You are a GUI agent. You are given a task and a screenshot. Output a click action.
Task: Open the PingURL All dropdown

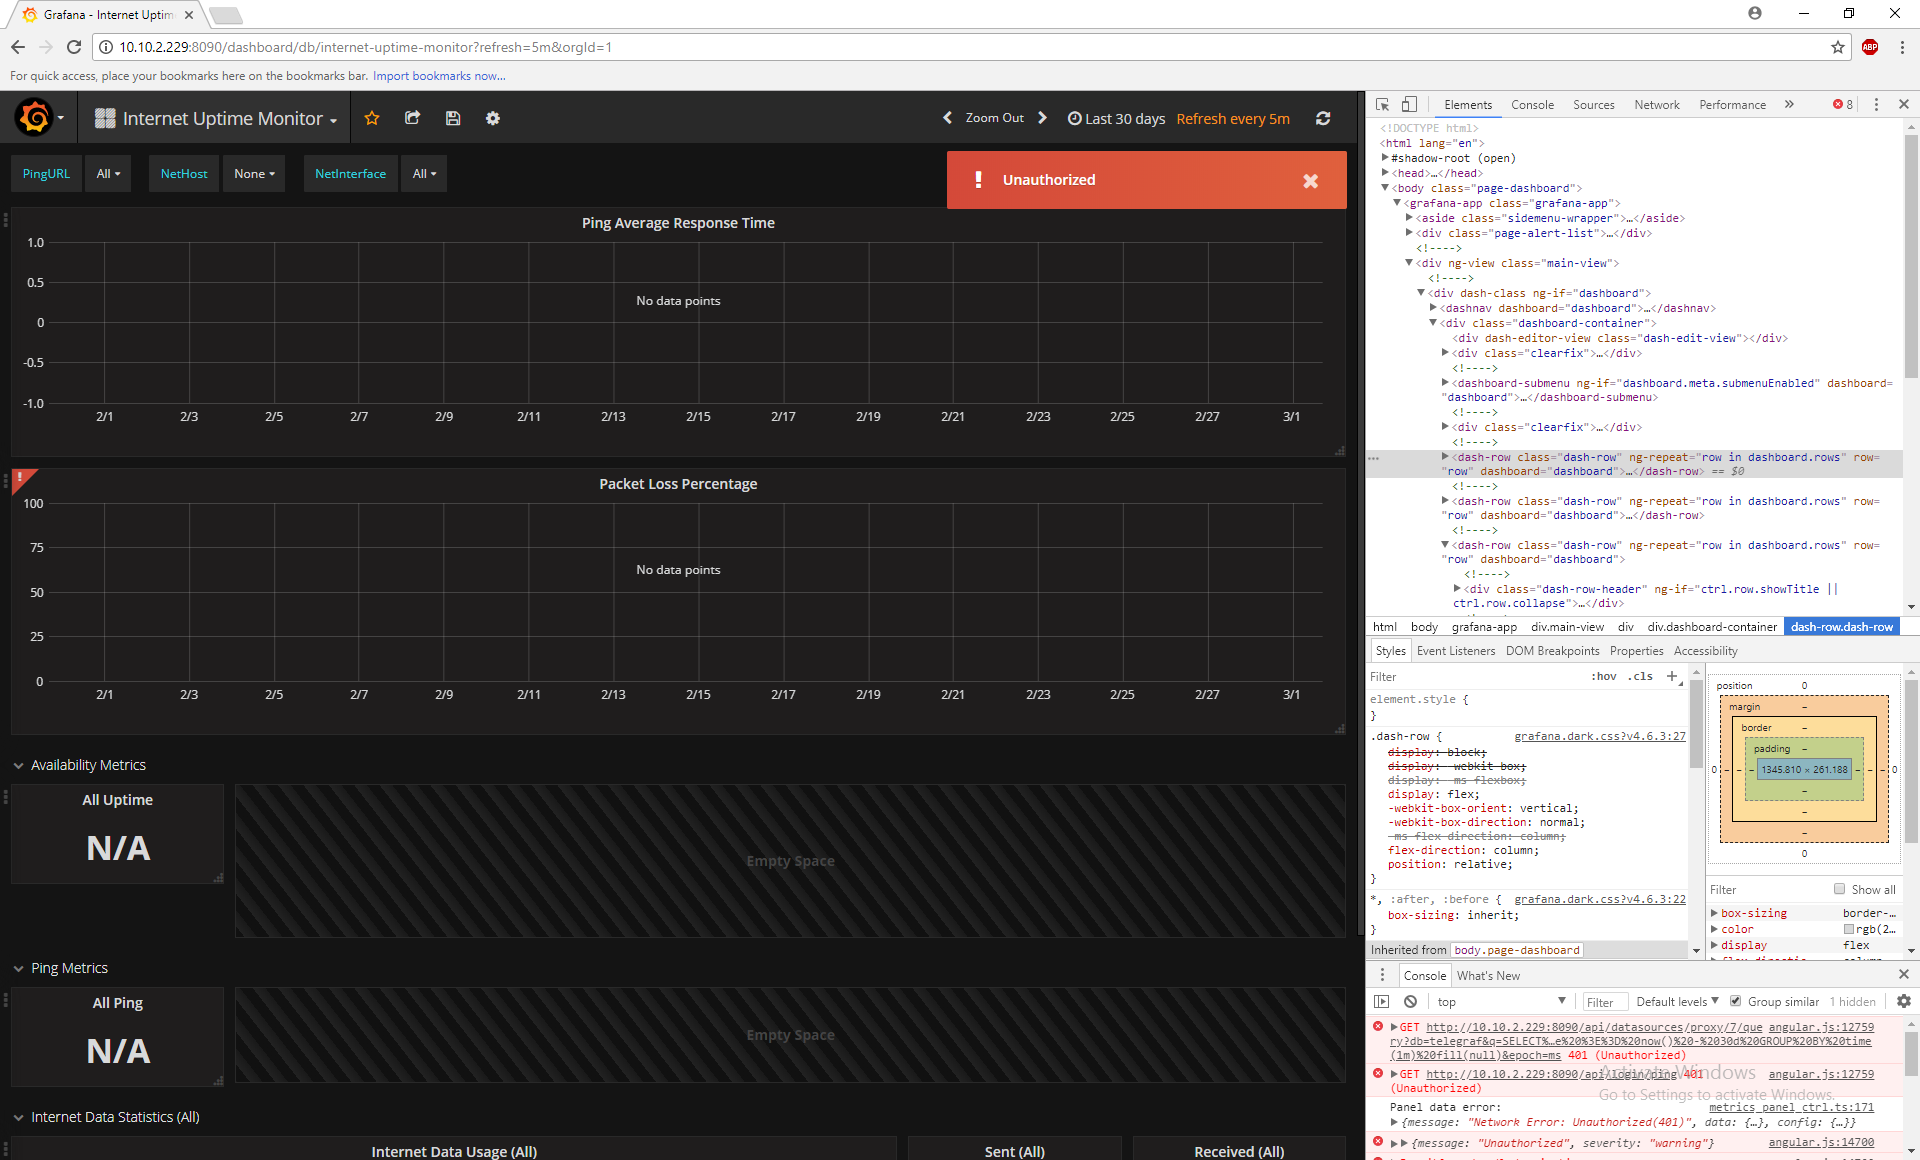(108, 173)
